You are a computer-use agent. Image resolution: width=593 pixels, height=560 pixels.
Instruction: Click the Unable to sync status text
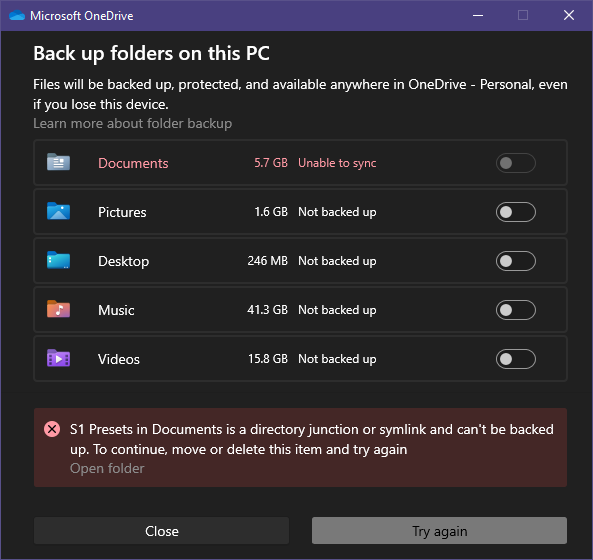337,163
